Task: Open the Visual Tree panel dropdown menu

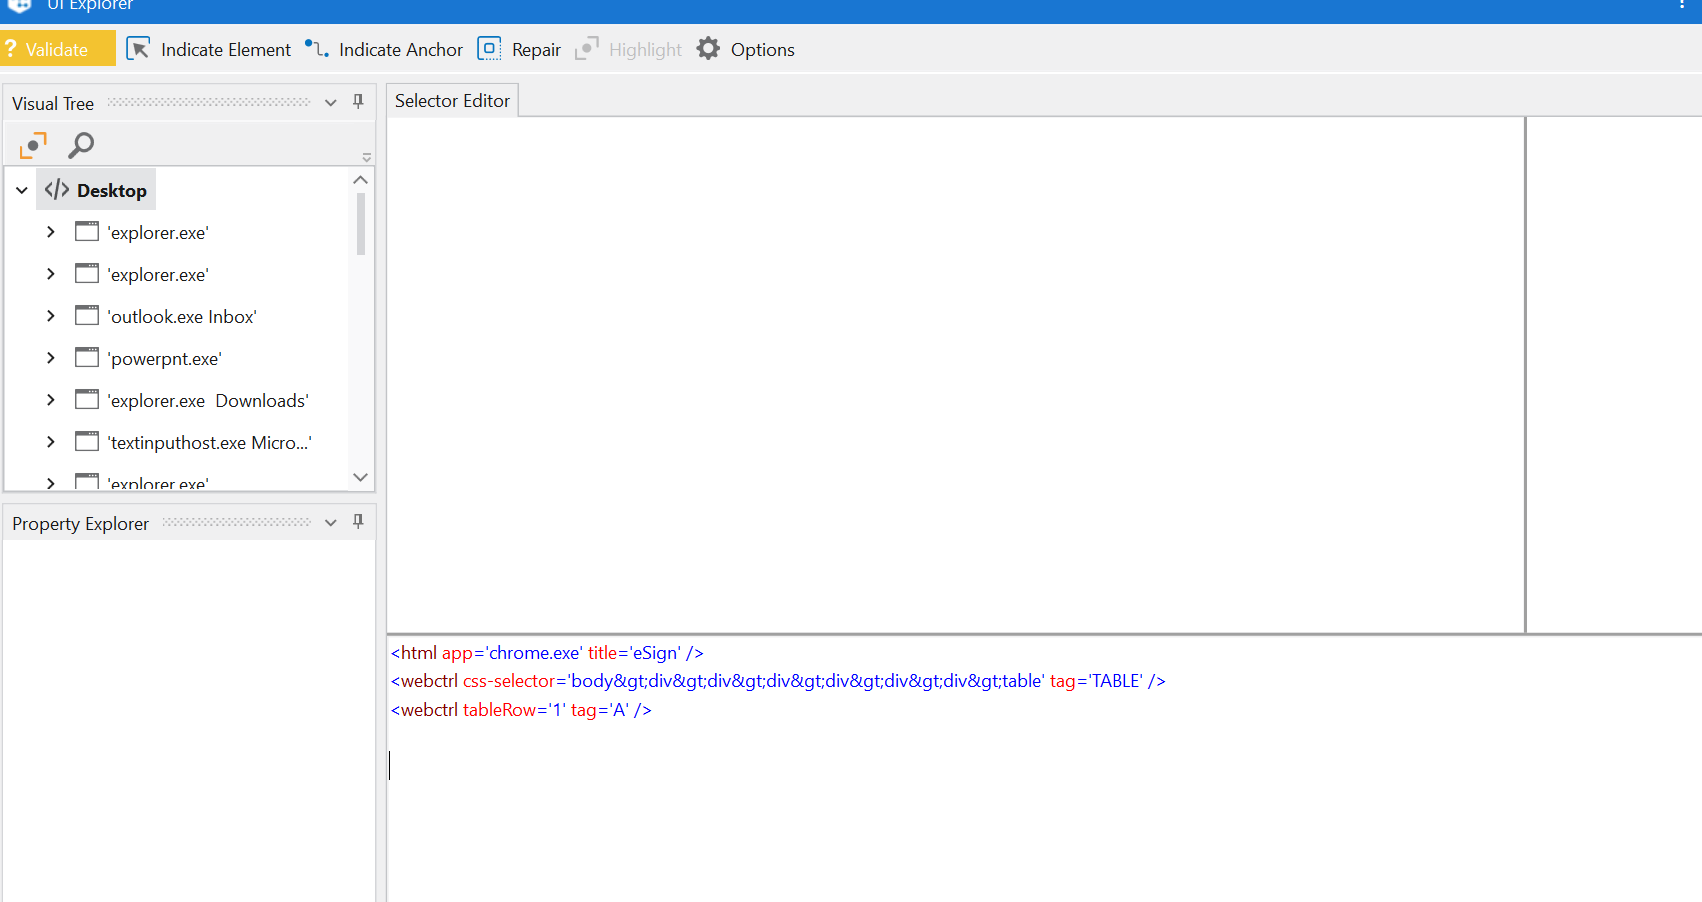Action: [x=330, y=101]
